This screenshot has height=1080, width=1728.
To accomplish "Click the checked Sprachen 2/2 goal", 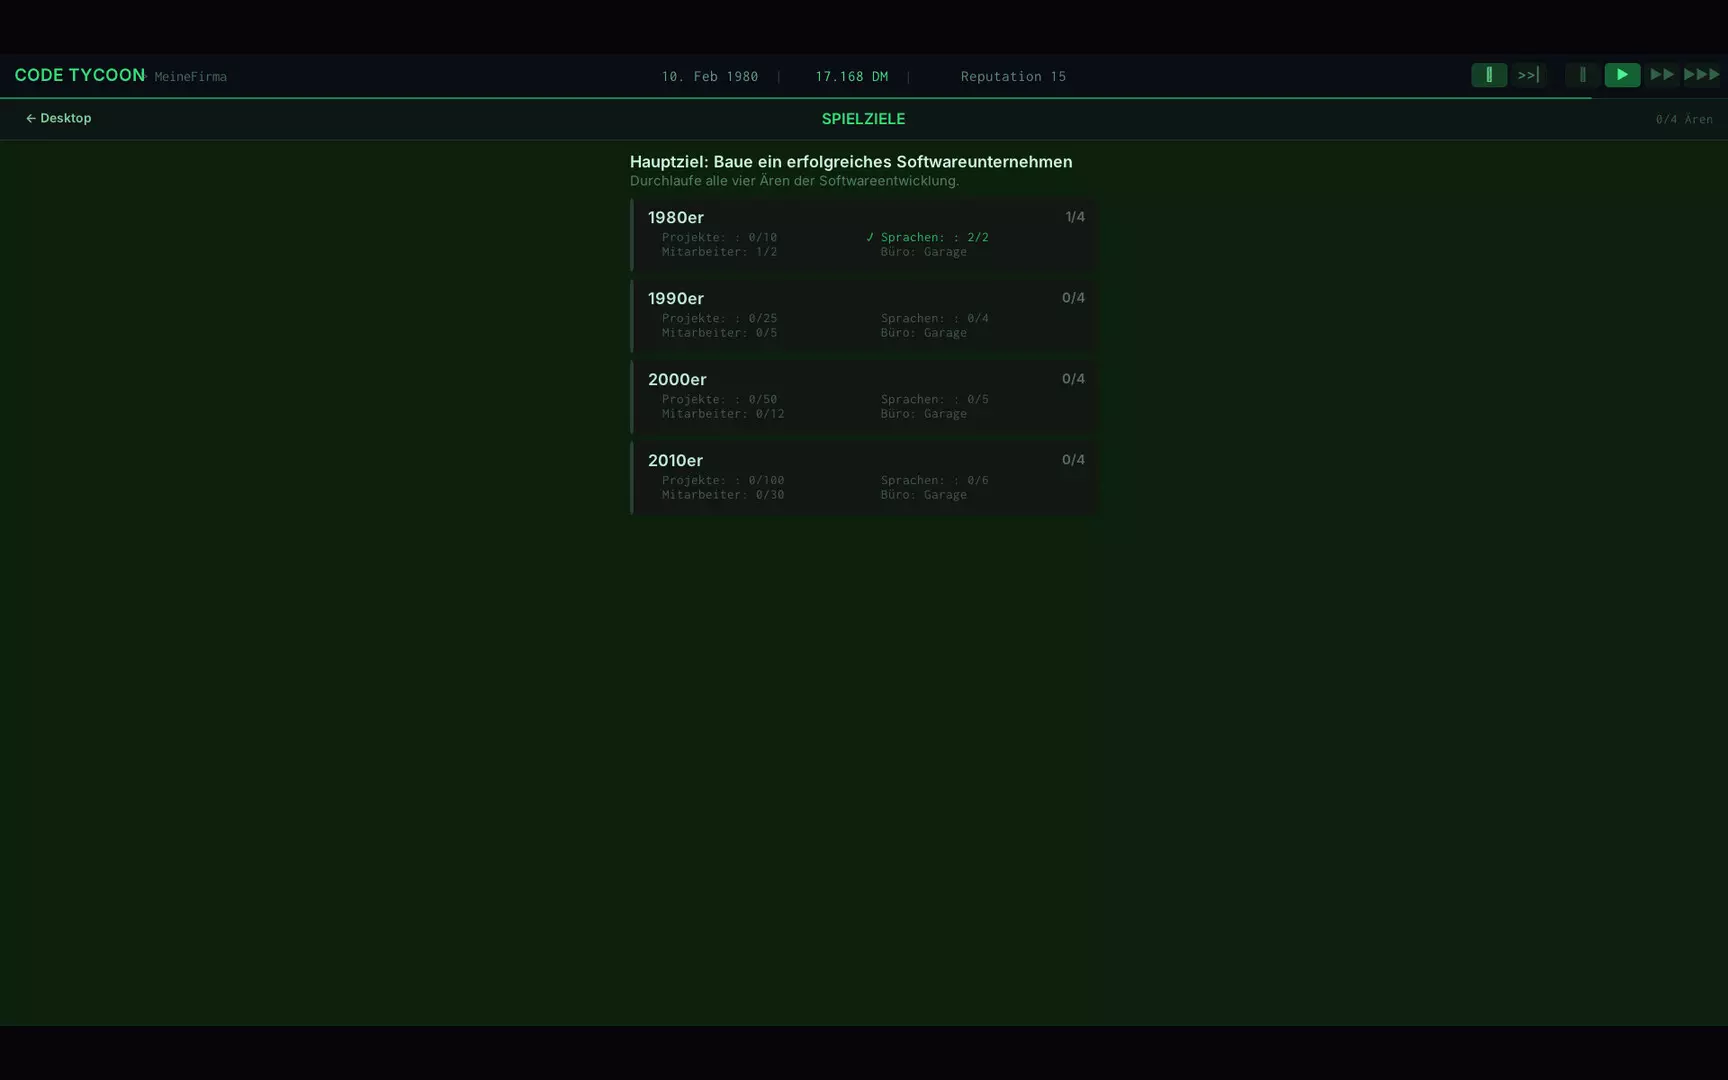I will pos(927,237).
